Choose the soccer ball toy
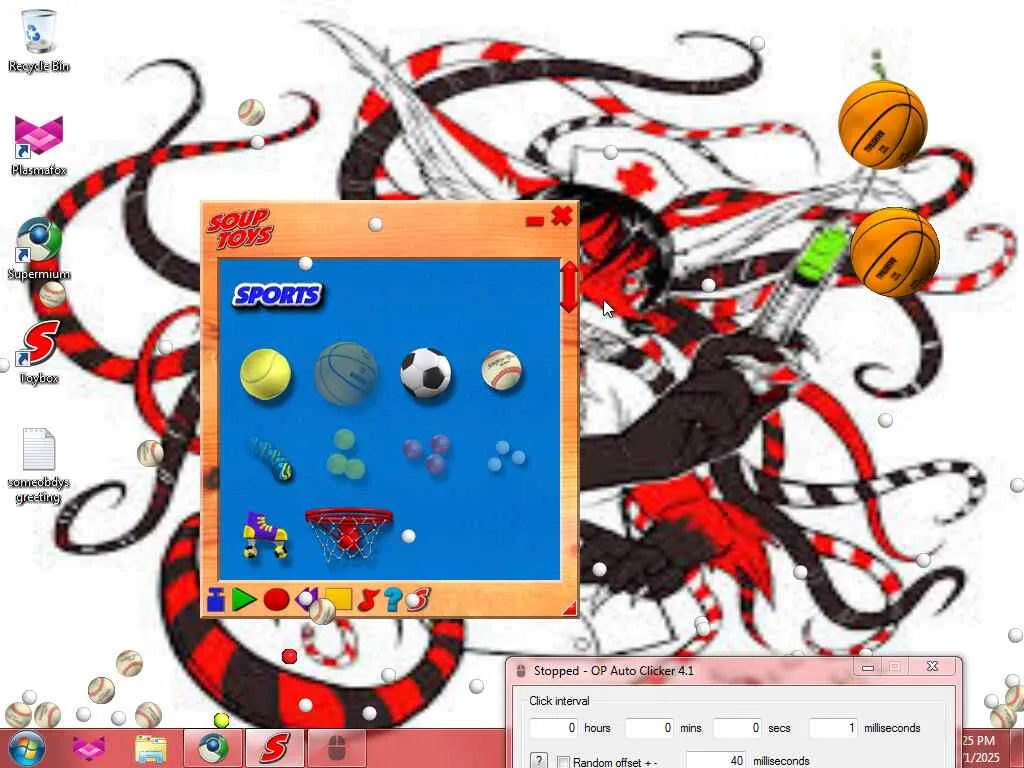 click(x=426, y=372)
